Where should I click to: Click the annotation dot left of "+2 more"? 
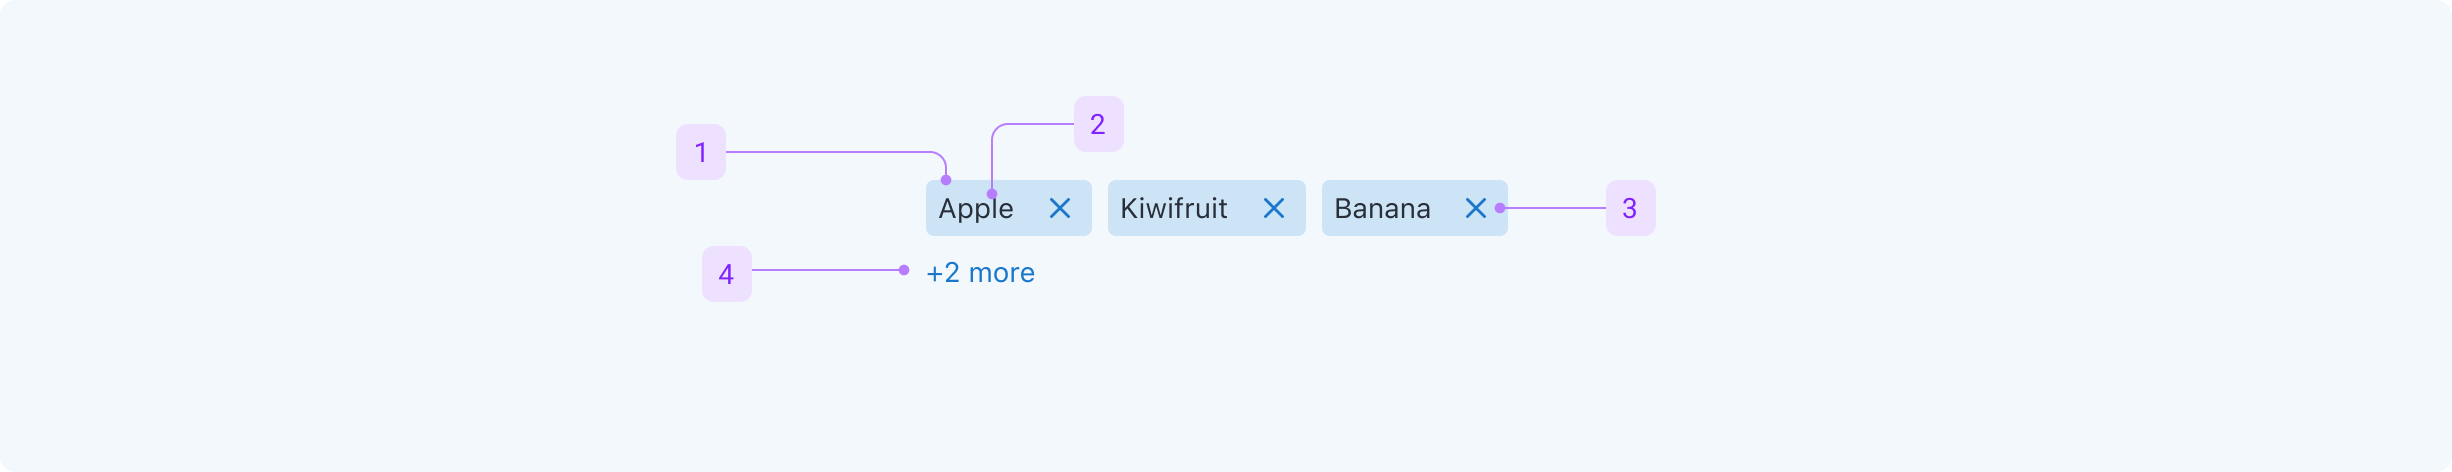tap(904, 270)
